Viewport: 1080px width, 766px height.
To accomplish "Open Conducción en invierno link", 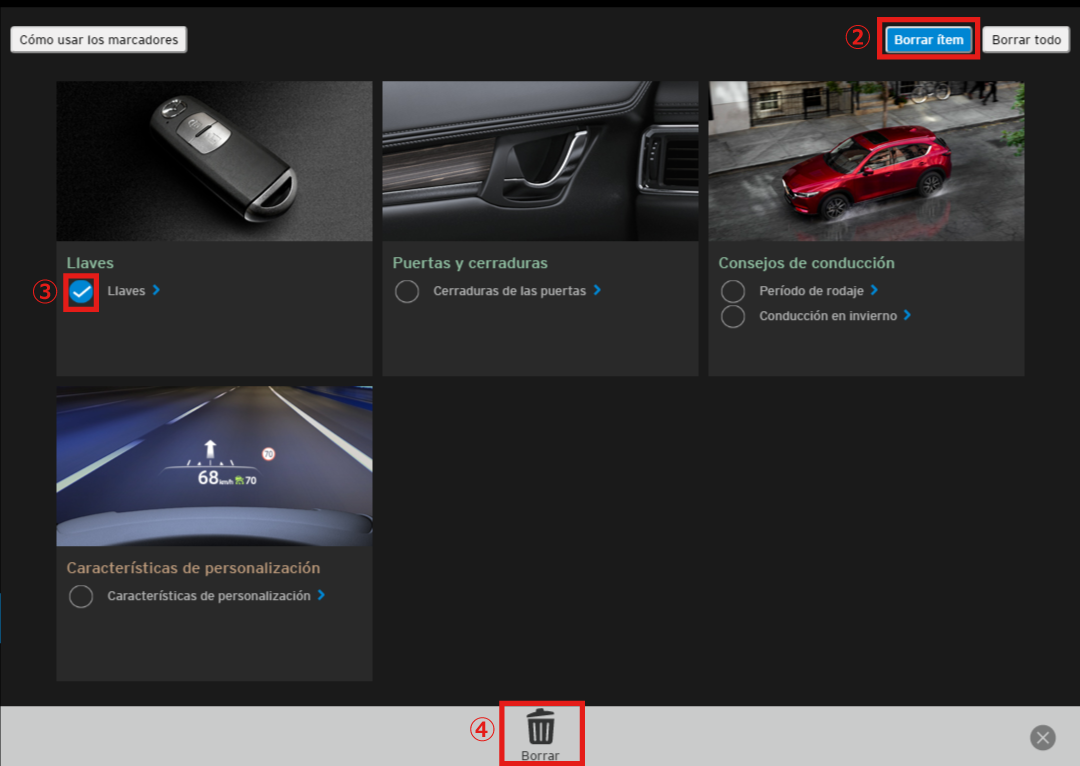I will [x=828, y=315].
